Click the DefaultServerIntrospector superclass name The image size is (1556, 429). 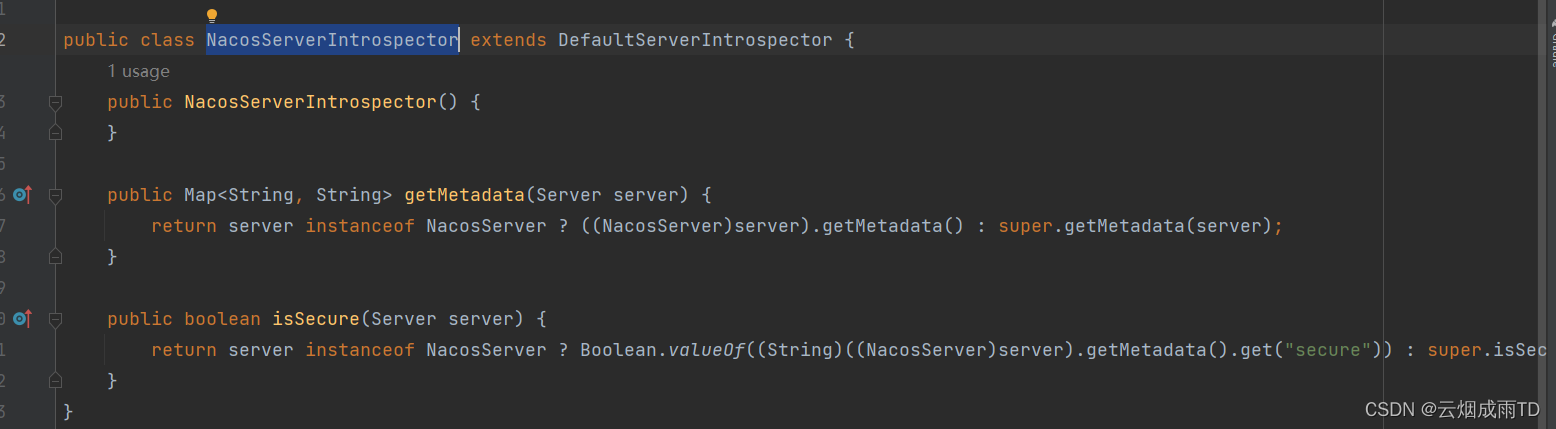pyautogui.click(x=694, y=40)
